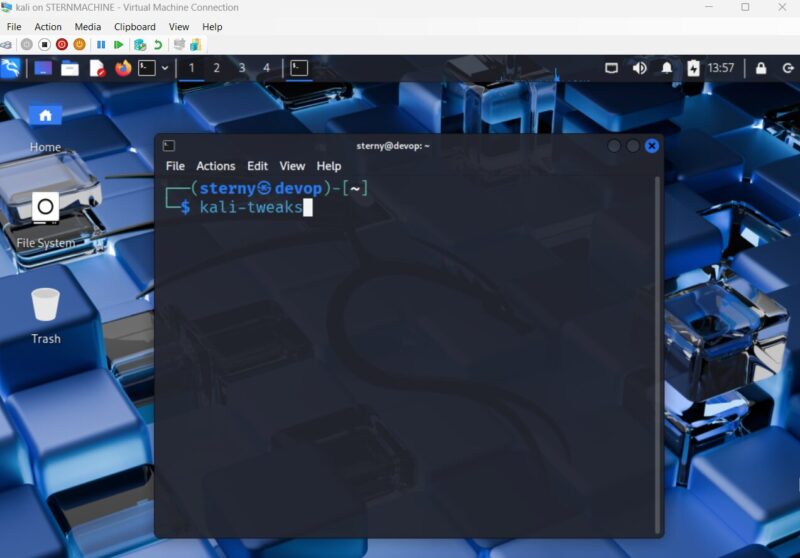Pause the virtual machine

click(x=101, y=45)
